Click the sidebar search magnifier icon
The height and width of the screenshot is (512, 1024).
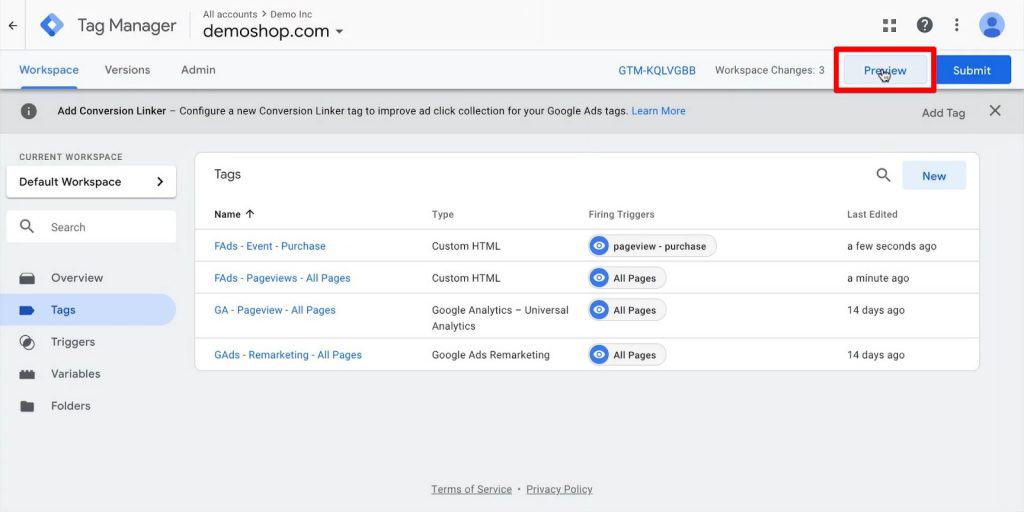[x=27, y=227]
